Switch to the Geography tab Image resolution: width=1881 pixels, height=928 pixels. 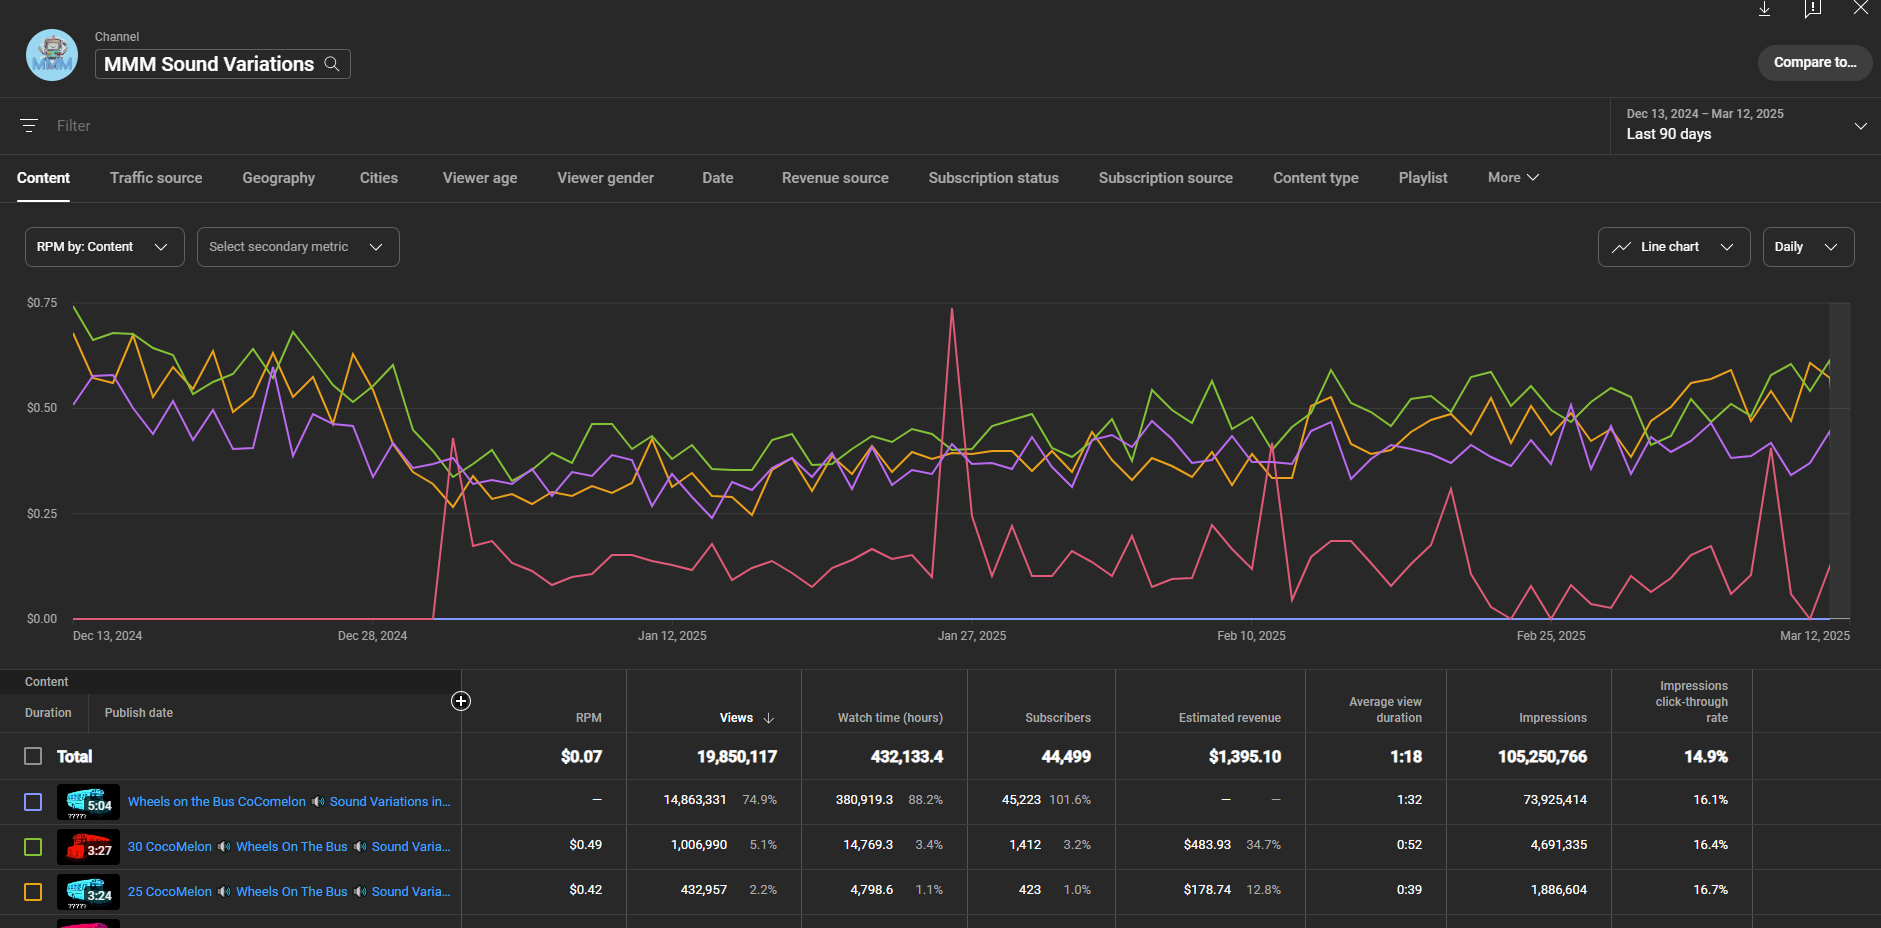coord(278,178)
